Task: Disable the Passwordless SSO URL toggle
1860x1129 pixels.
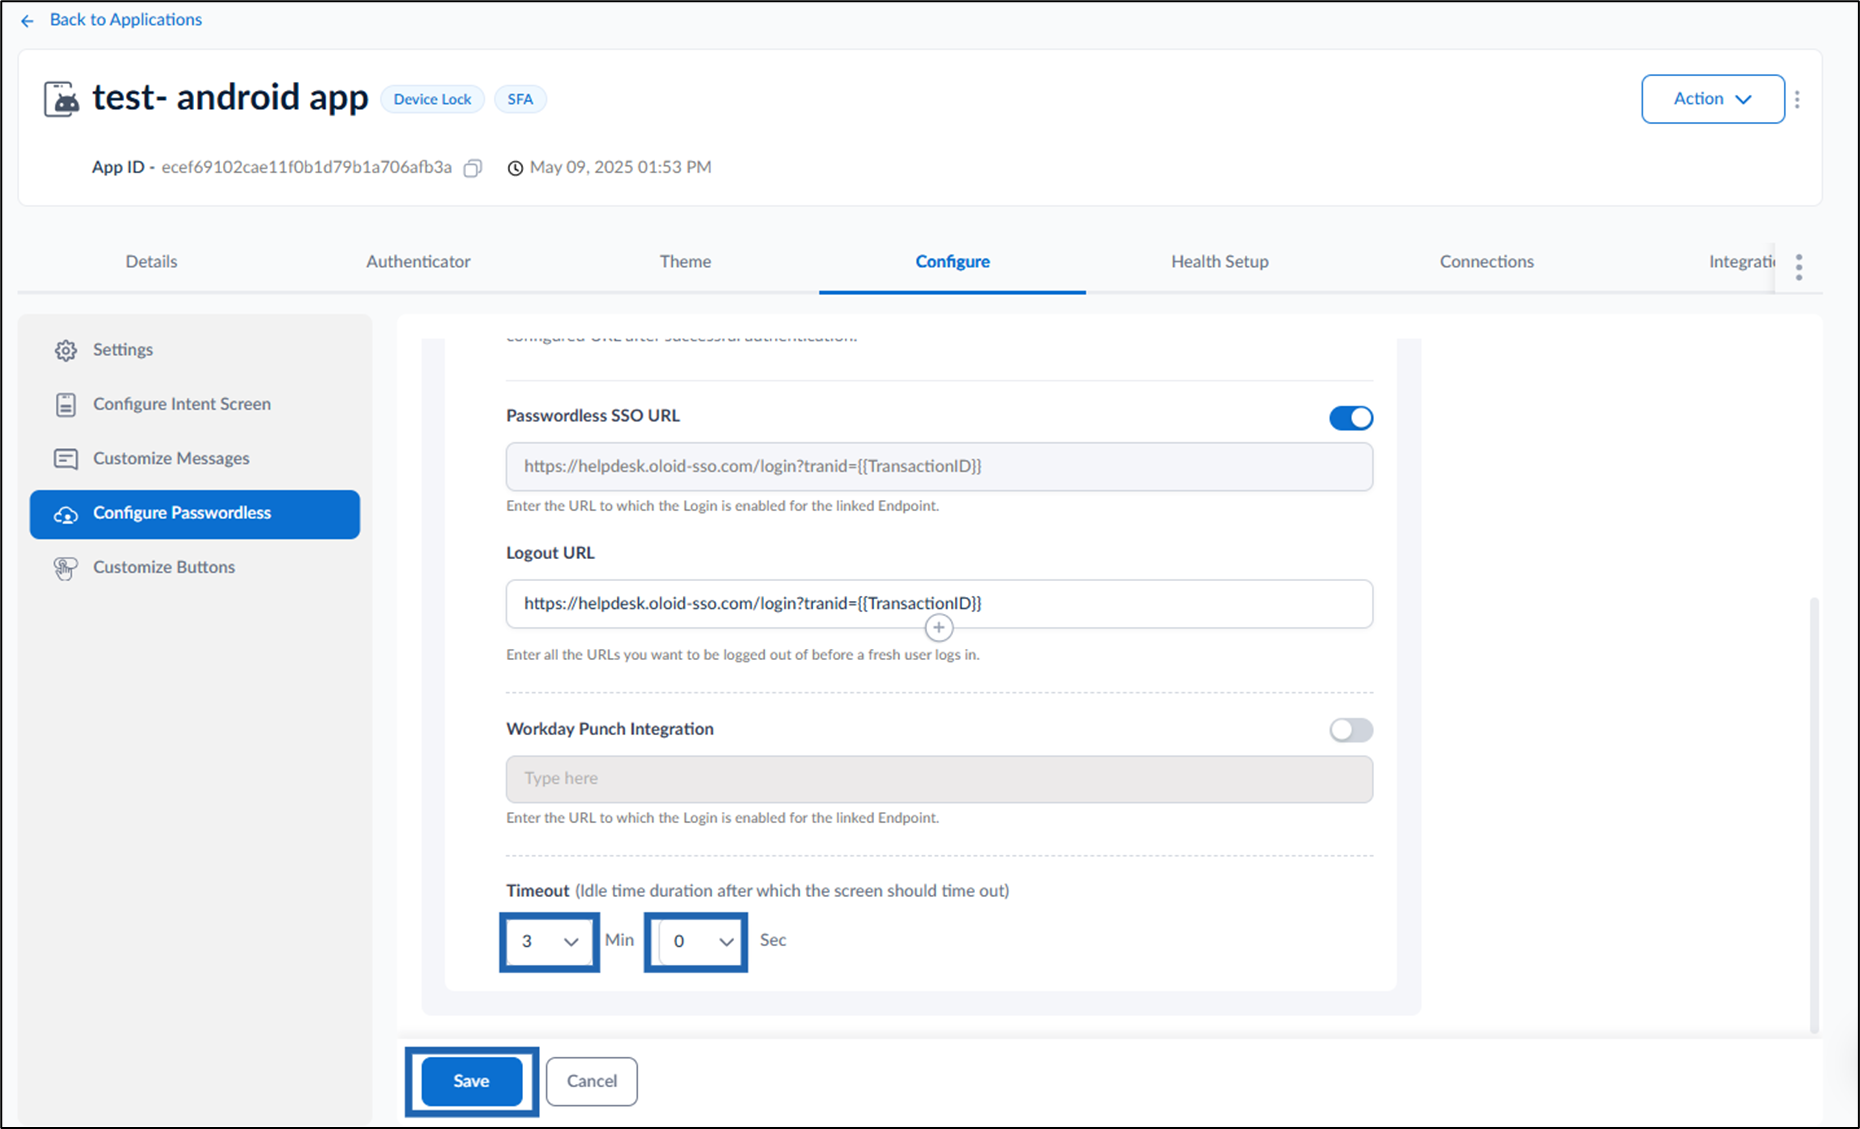Action: pos(1351,418)
